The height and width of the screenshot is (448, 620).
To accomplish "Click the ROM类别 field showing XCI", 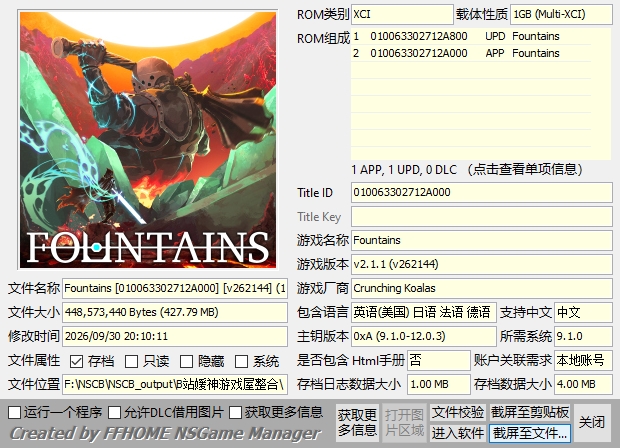I will coord(402,15).
